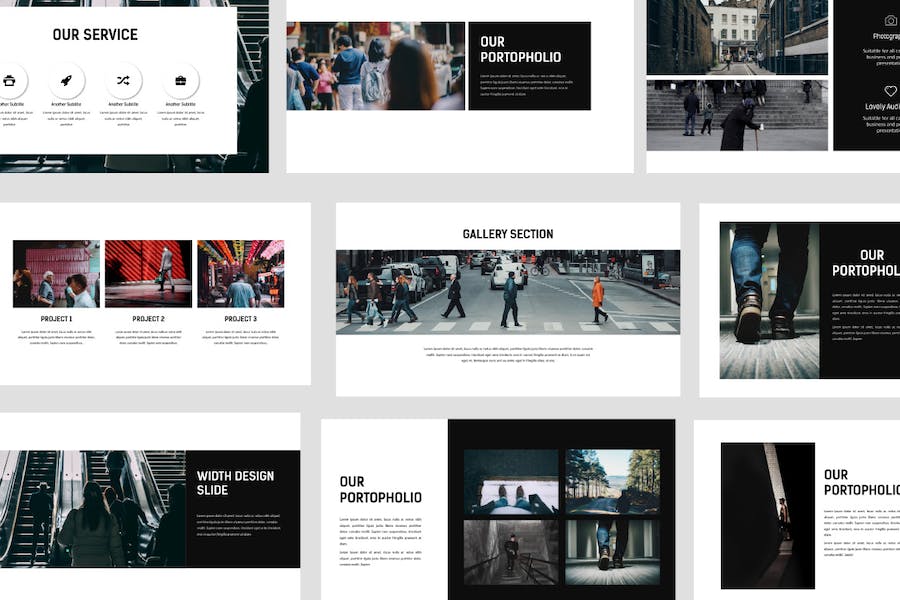Select the forest road photo in portfolio grid
Image resolution: width=900 pixels, height=600 pixels.
click(612, 482)
